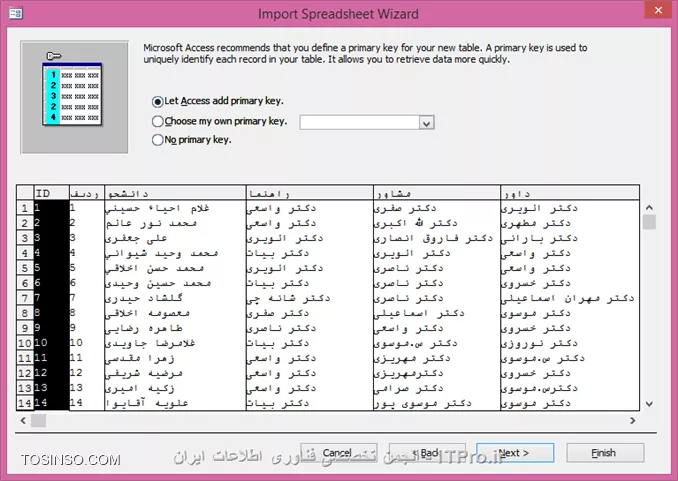This screenshot has height=481, width=678.
Task: Click student cell محمد نور عالم
Action: tap(175, 223)
